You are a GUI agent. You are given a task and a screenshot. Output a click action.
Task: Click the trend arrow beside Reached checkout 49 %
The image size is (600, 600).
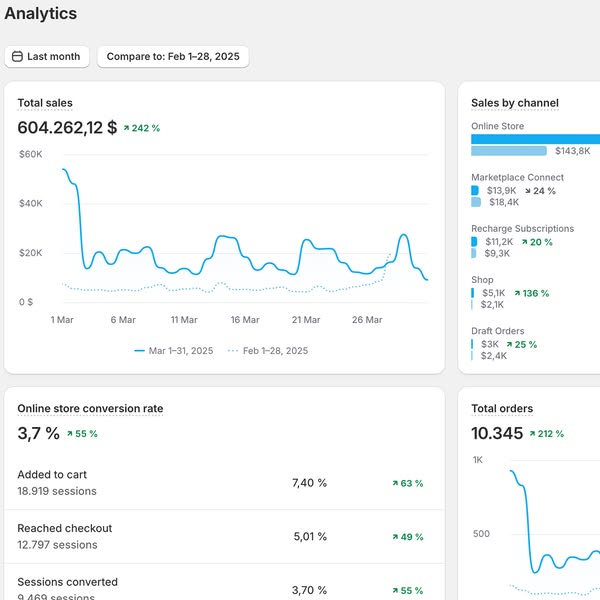coord(396,537)
